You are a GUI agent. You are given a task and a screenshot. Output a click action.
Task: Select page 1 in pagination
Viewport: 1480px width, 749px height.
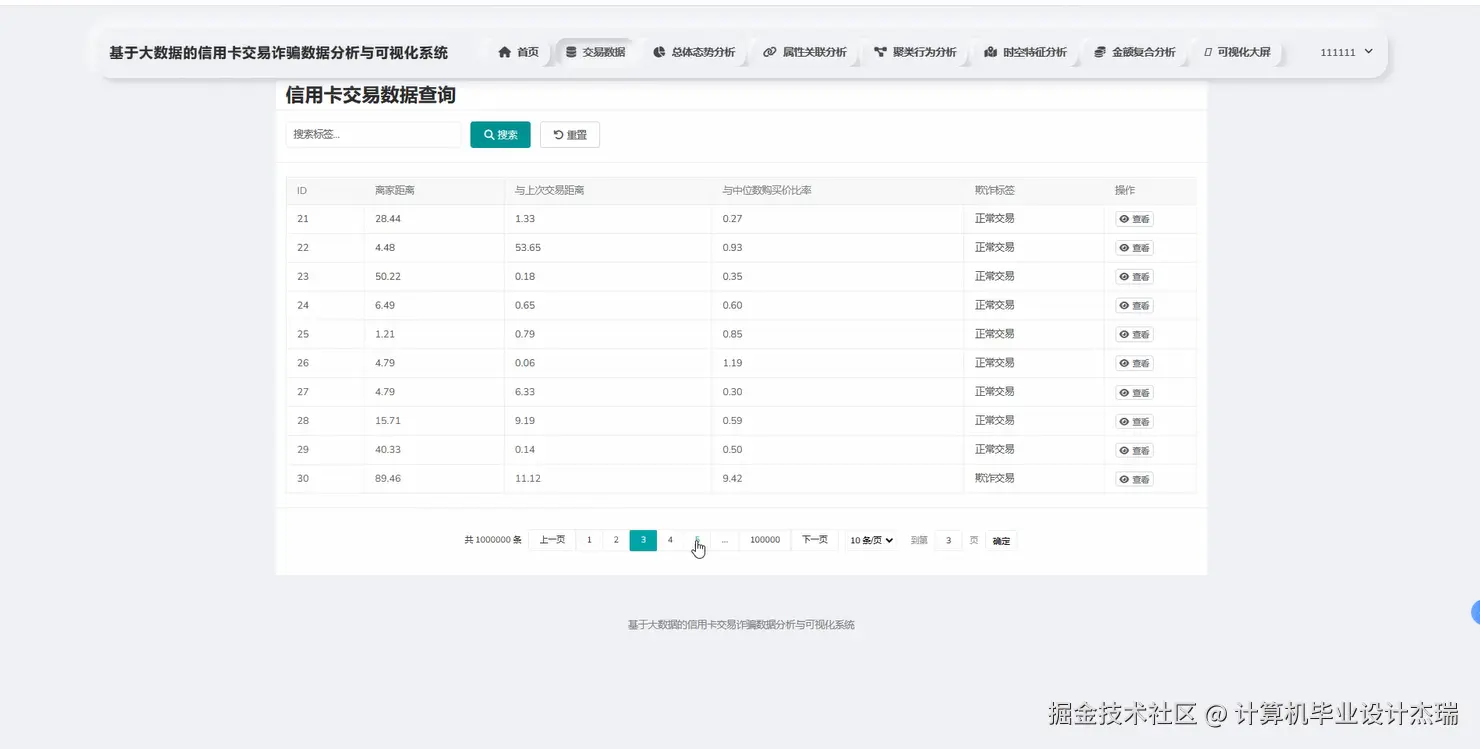589,540
